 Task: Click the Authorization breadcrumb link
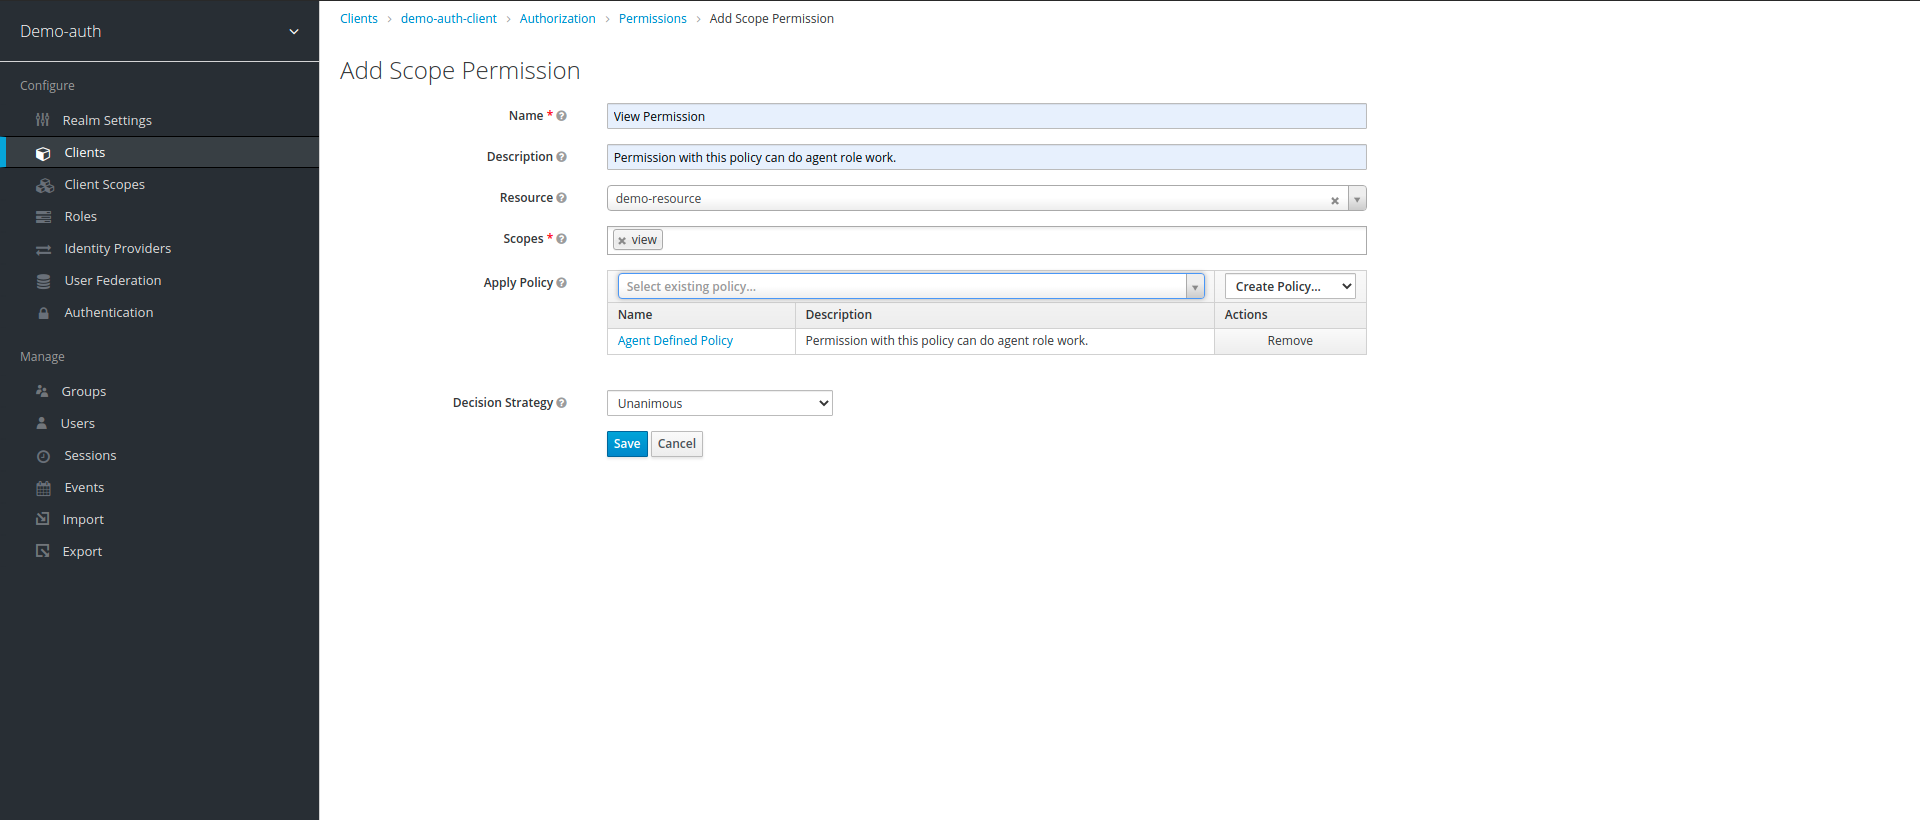tap(557, 19)
